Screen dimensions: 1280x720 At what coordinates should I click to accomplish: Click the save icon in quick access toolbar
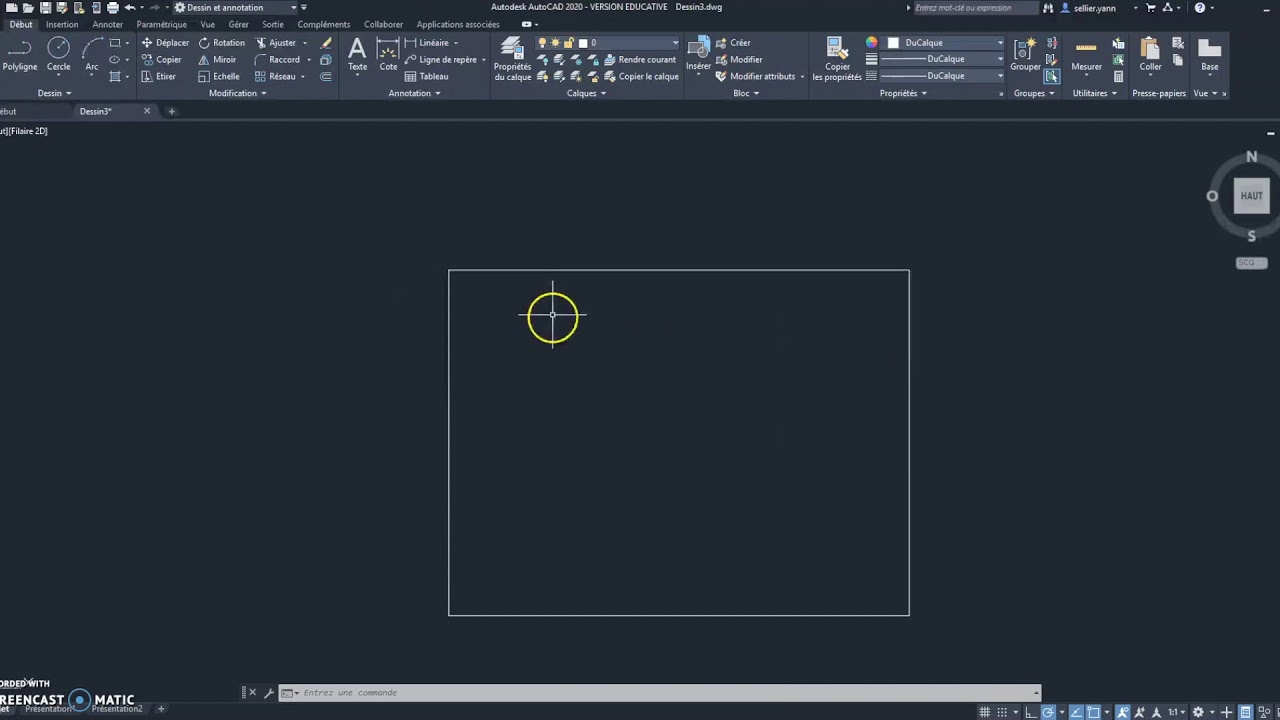point(45,7)
